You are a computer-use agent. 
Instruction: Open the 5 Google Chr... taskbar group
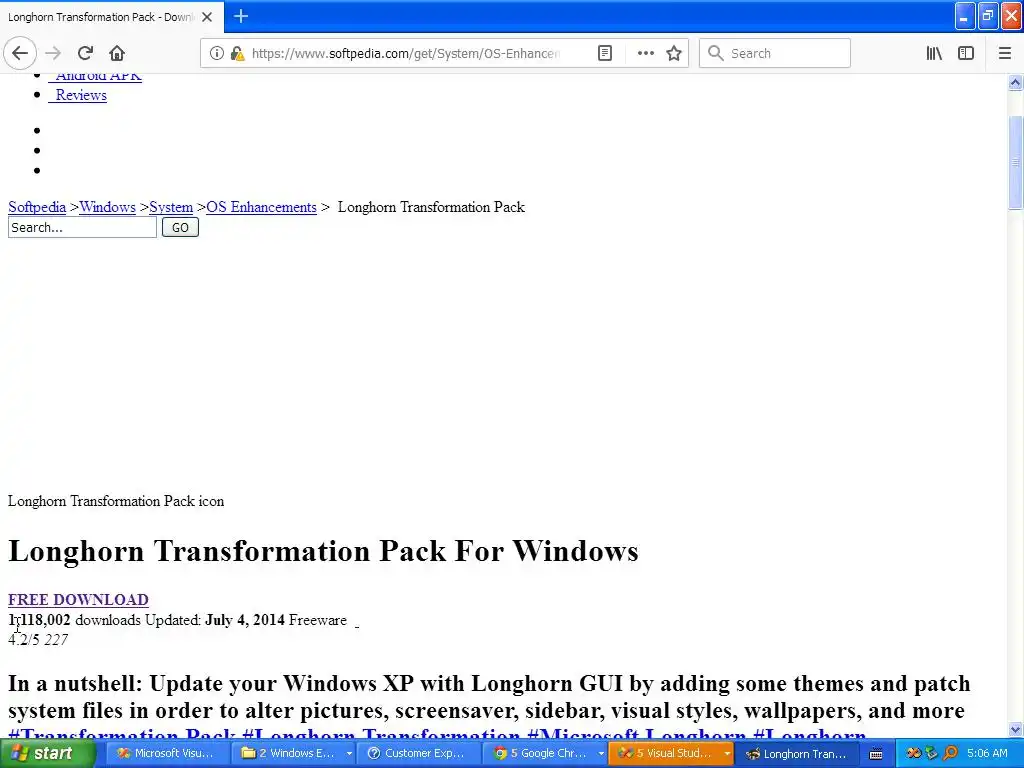click(542, 753)
